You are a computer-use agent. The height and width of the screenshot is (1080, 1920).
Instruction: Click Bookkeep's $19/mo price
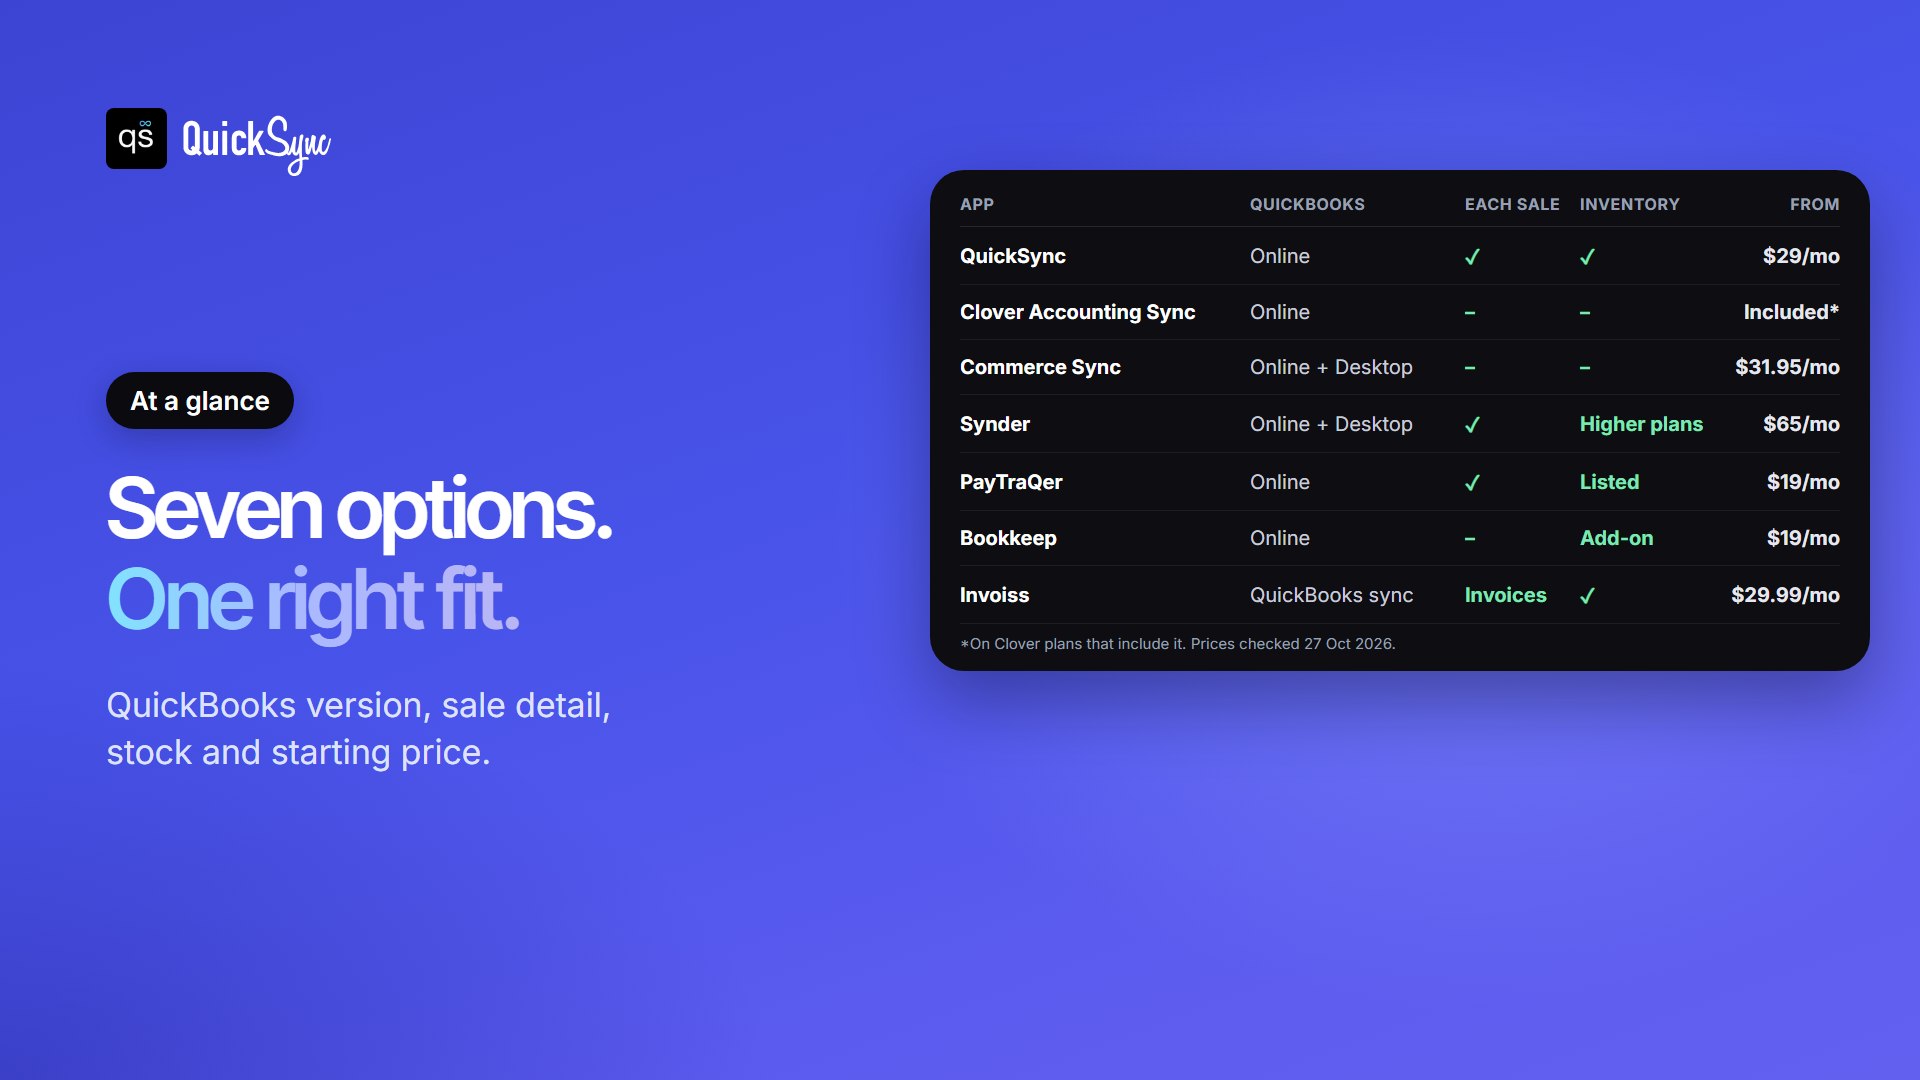[1803, 538]
